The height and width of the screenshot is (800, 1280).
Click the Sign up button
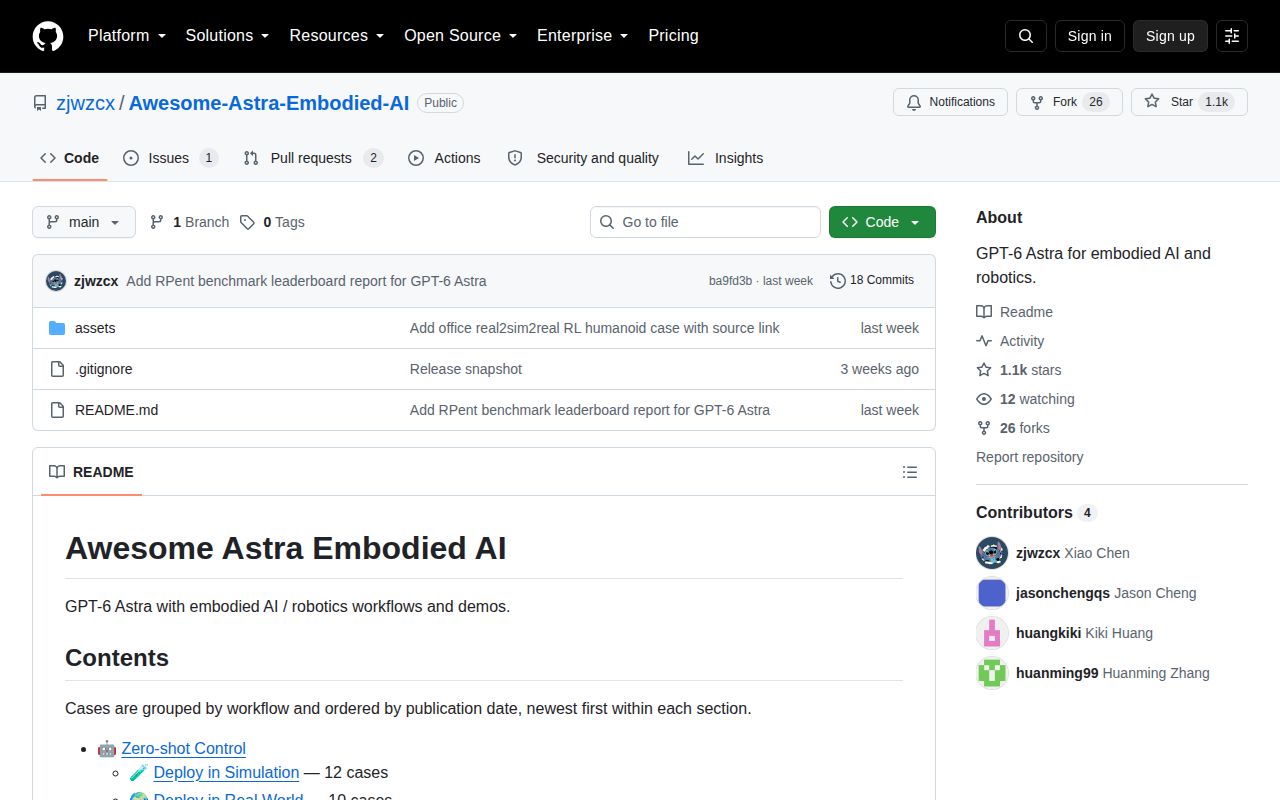pyautogui.click(x=1170, y=36)
